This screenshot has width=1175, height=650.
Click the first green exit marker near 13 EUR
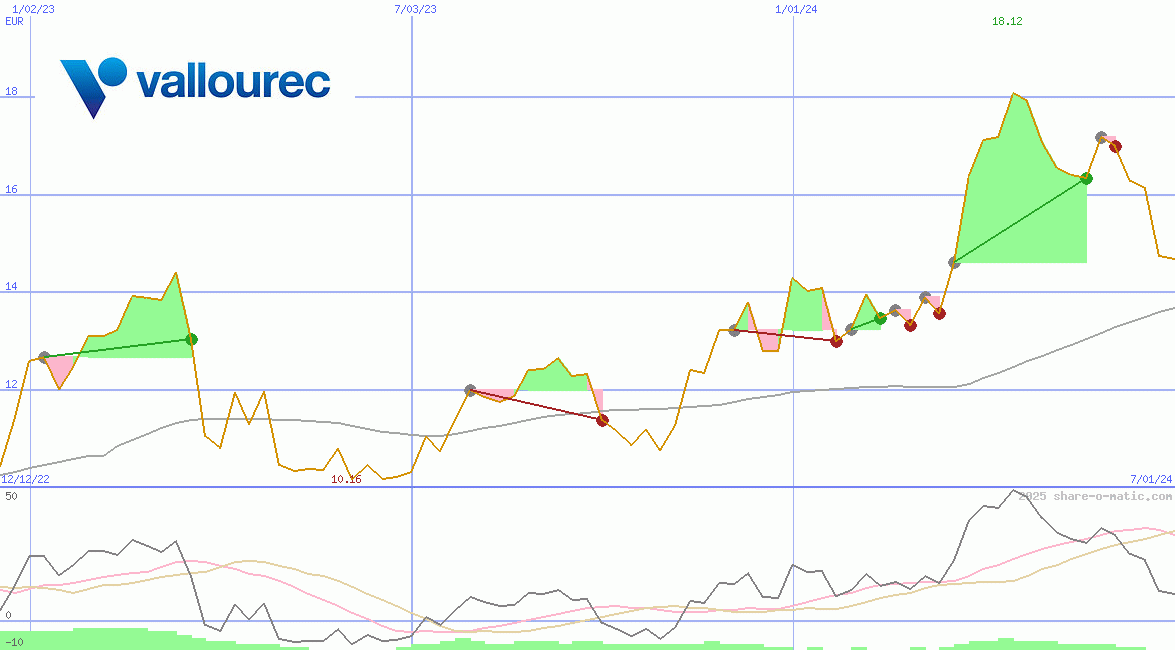pos(192,339)
